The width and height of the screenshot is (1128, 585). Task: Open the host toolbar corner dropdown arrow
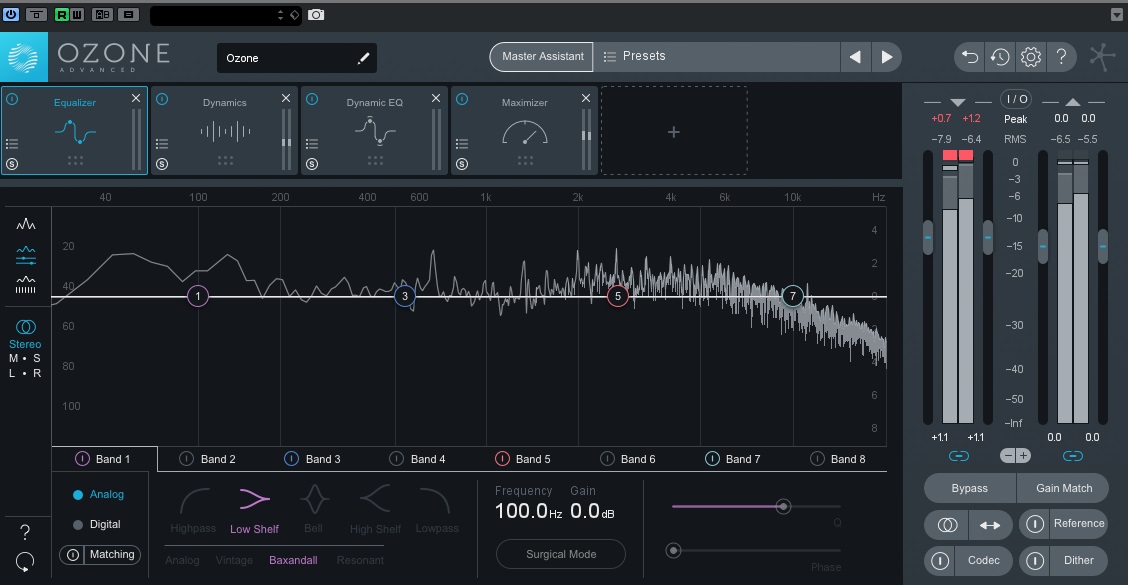tap(1116, 14)
